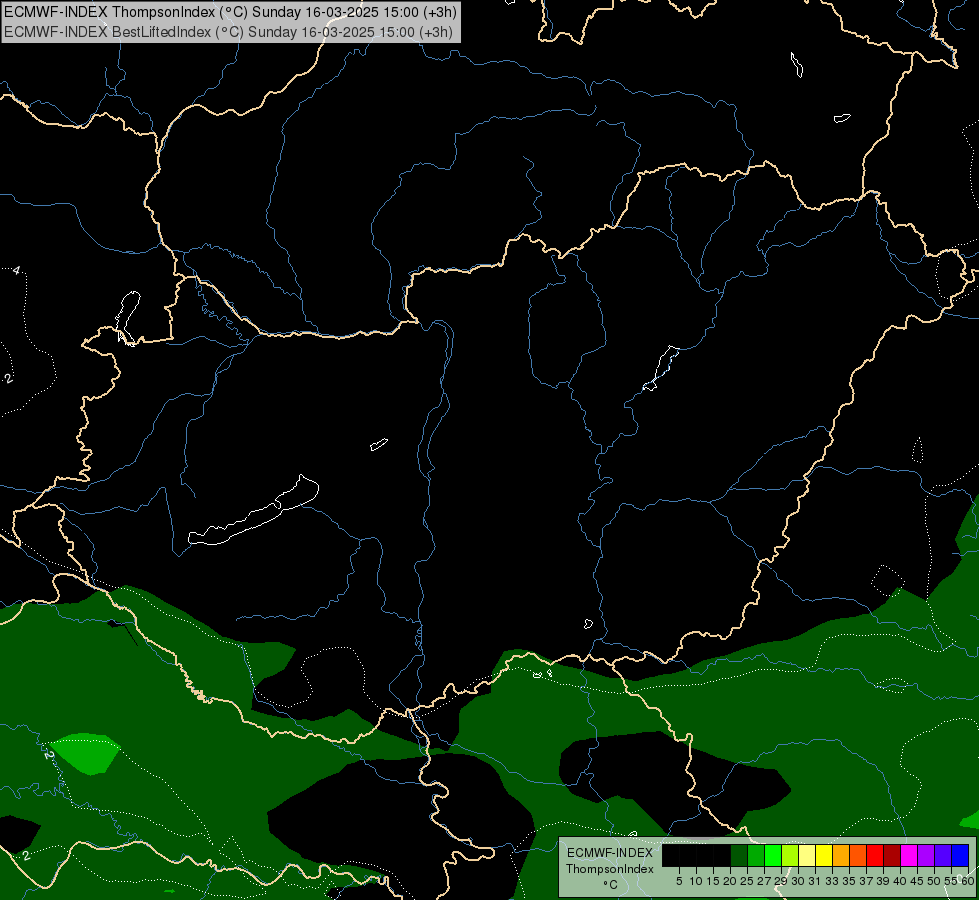Select the red-orange 35–37 legend swatch
Viewport: 979px width, 900px height.
(x=858, y=855)
